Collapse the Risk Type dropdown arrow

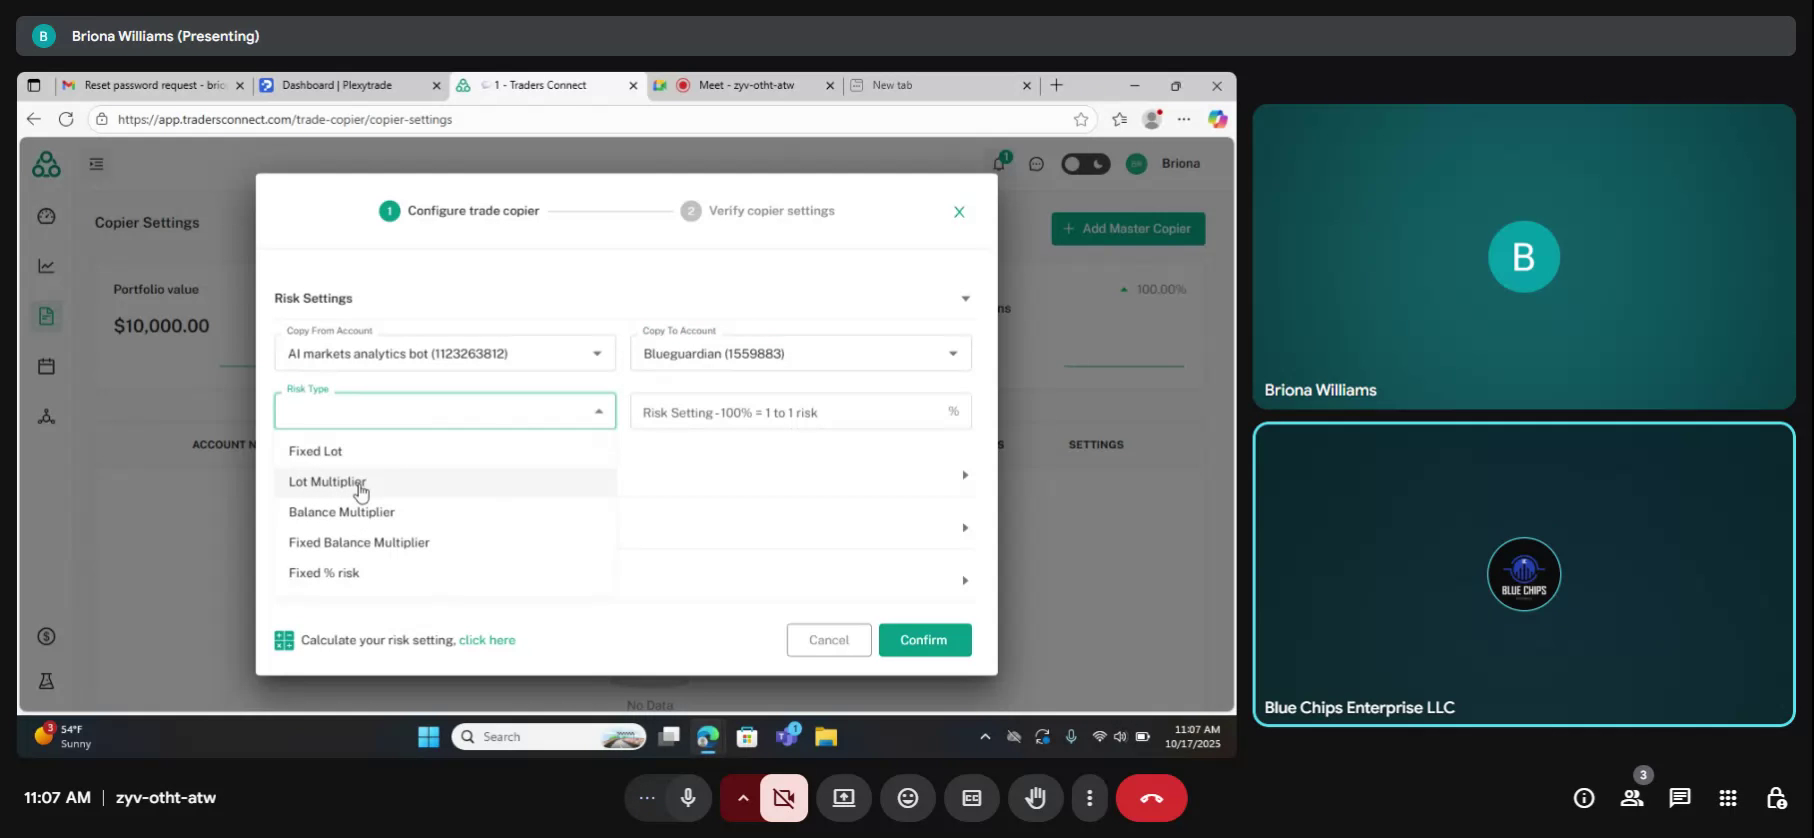click(x=598, y=411)
